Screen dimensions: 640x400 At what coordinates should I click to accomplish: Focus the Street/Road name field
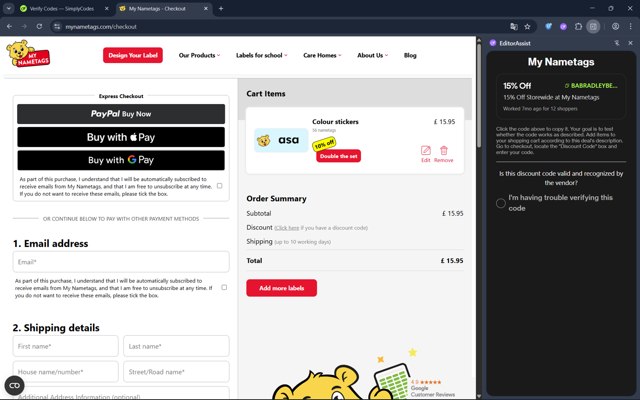pyautogui.click(x=176, y=371)
